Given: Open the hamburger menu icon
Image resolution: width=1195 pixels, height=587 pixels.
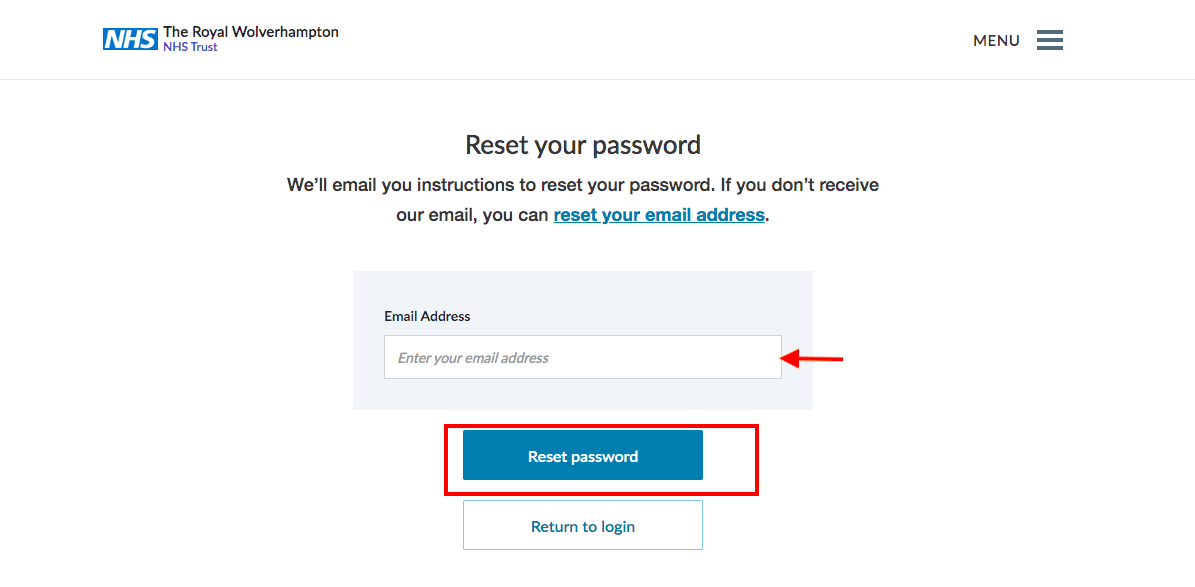Looking at the screenshot, I should point(1049,40).
